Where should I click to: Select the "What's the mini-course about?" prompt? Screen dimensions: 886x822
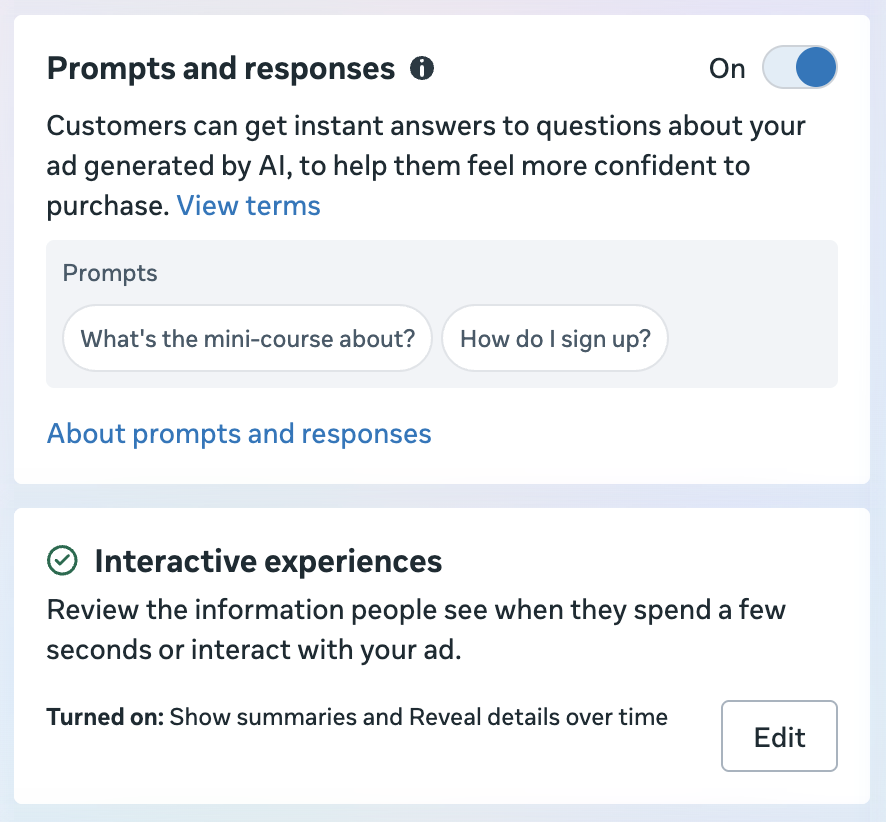247,338
